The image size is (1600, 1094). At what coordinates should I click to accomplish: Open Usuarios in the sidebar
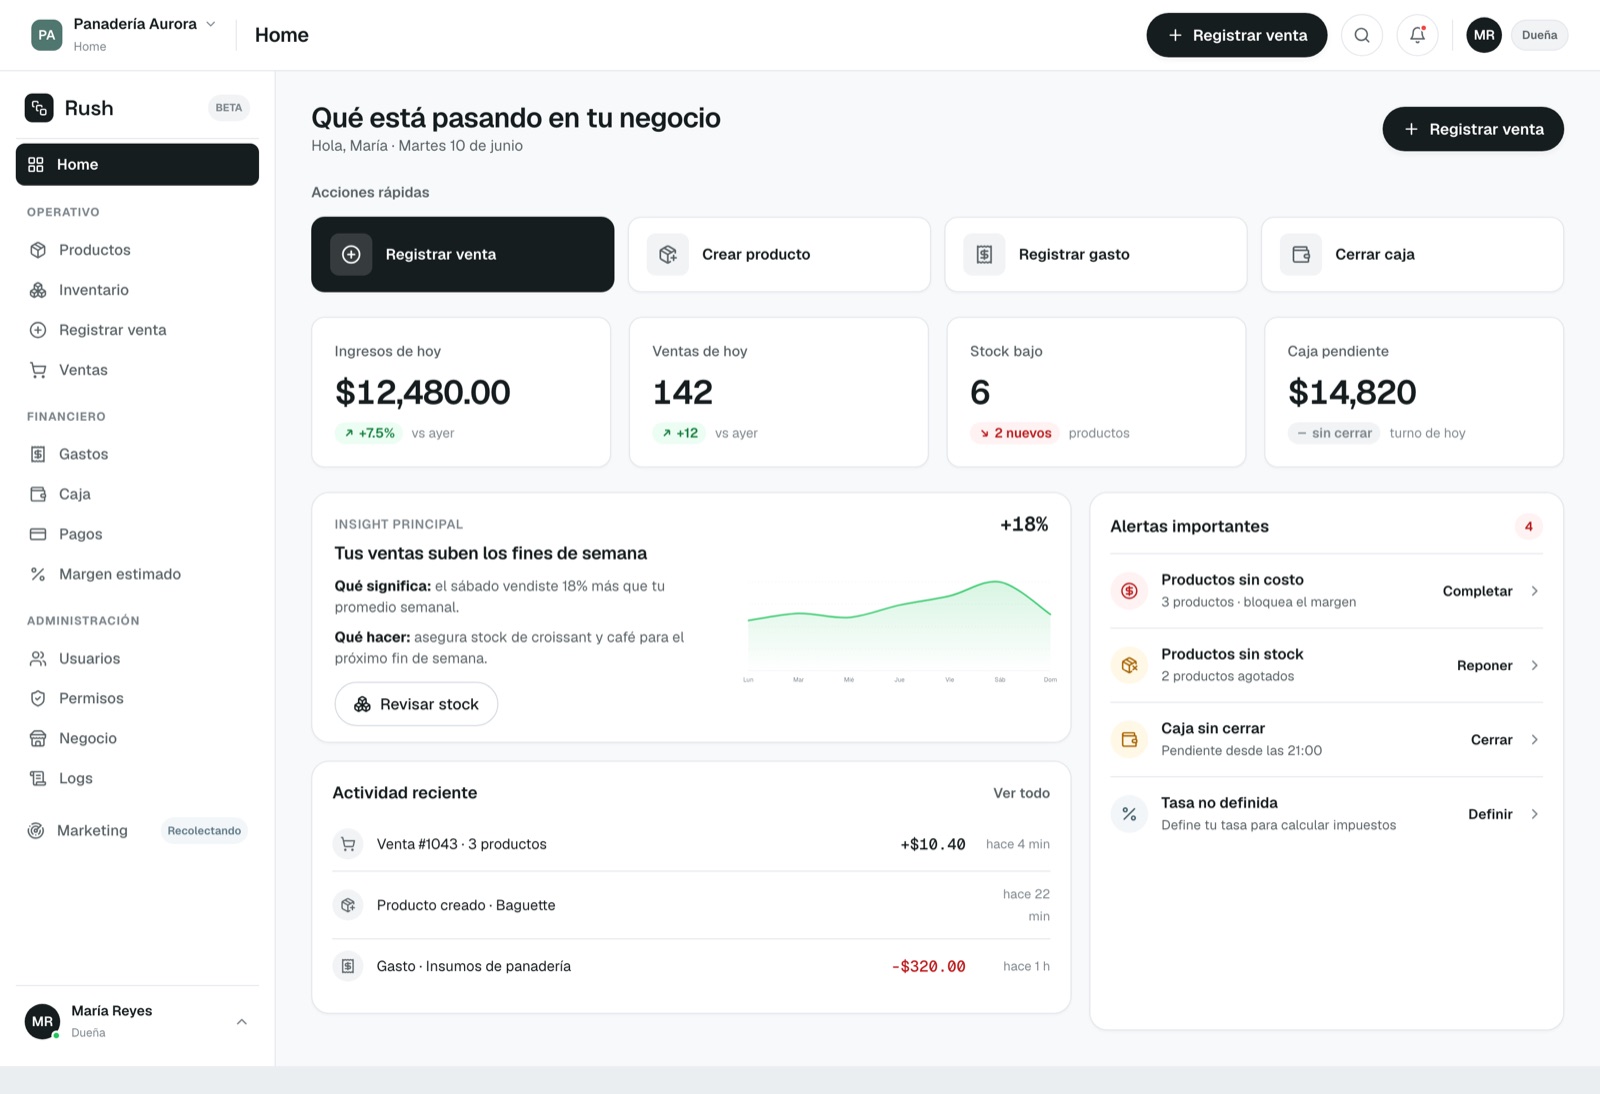(137, 658)
